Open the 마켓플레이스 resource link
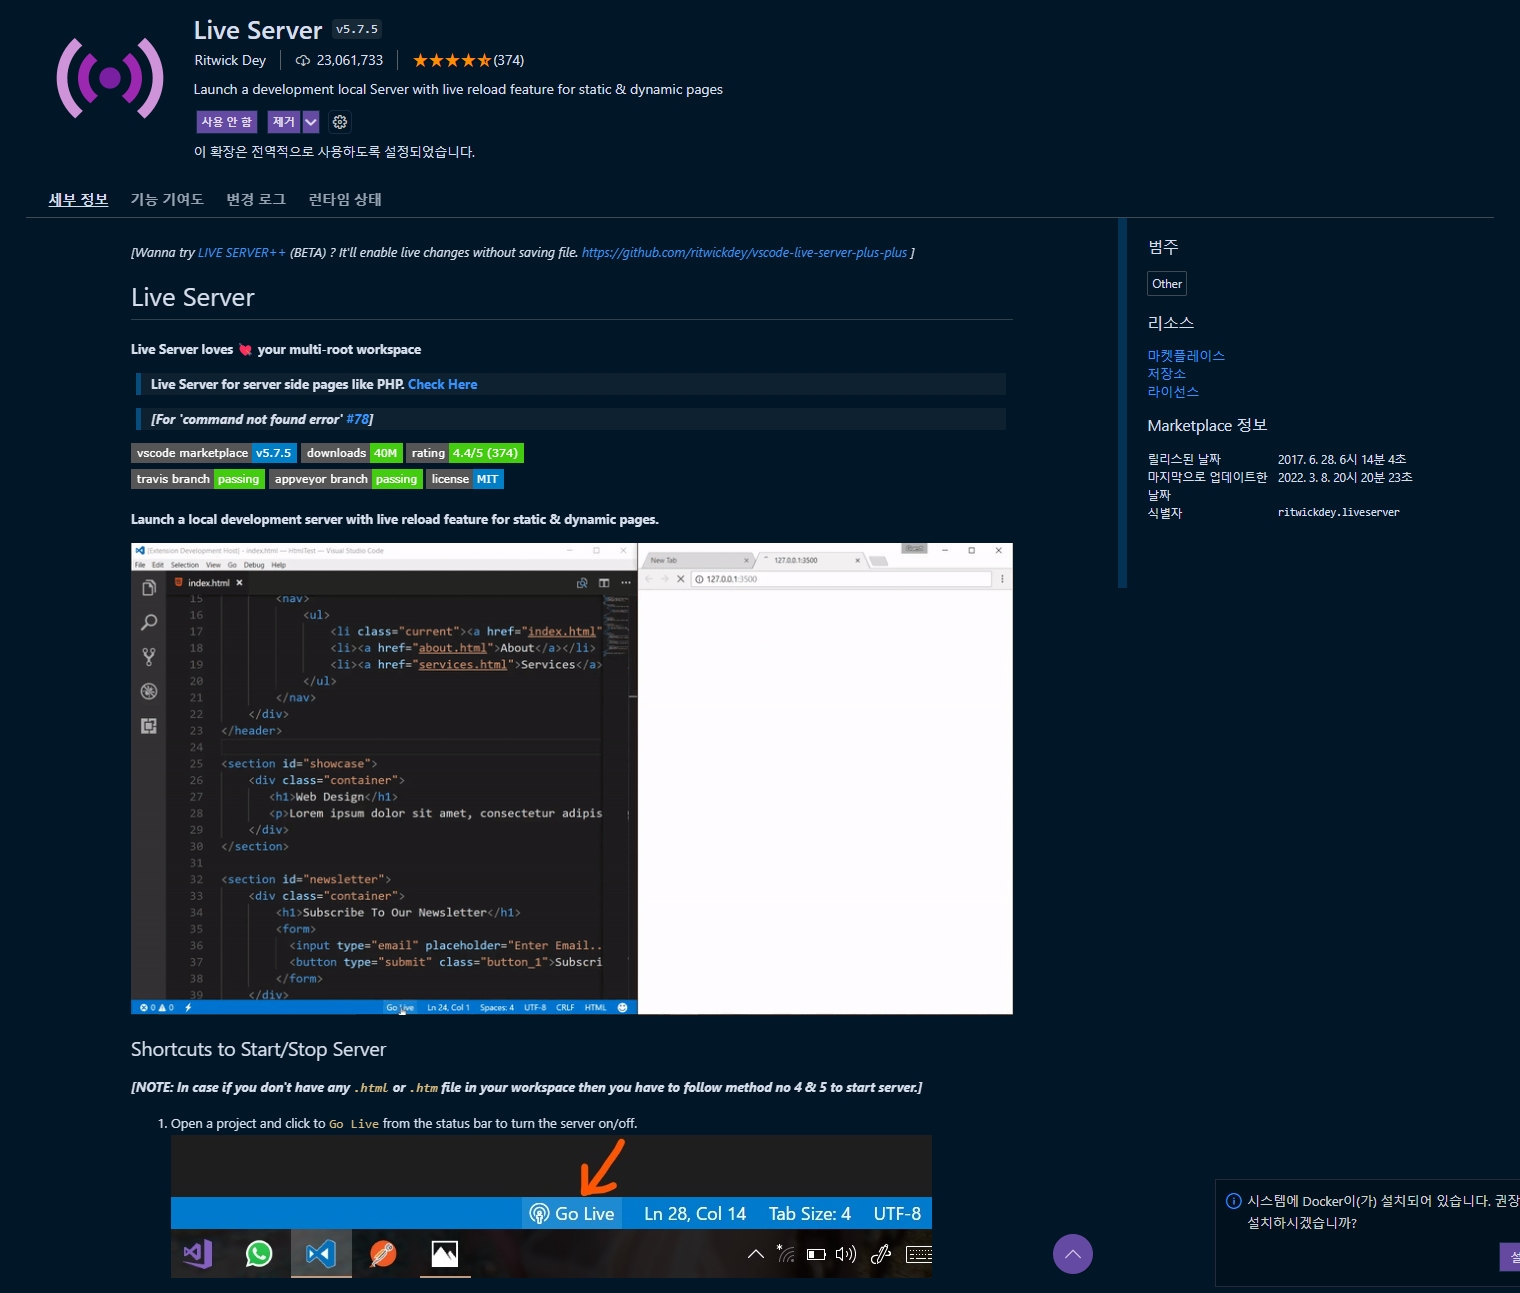 pyautogui.click(x=1186, y=356)
